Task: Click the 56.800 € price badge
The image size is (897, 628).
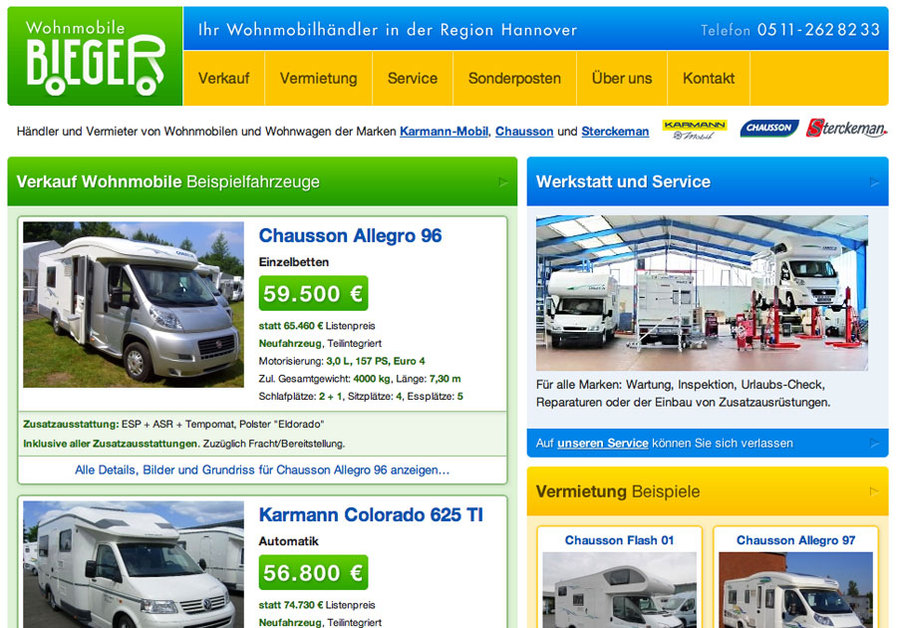Action: click(x=313, y=573)
